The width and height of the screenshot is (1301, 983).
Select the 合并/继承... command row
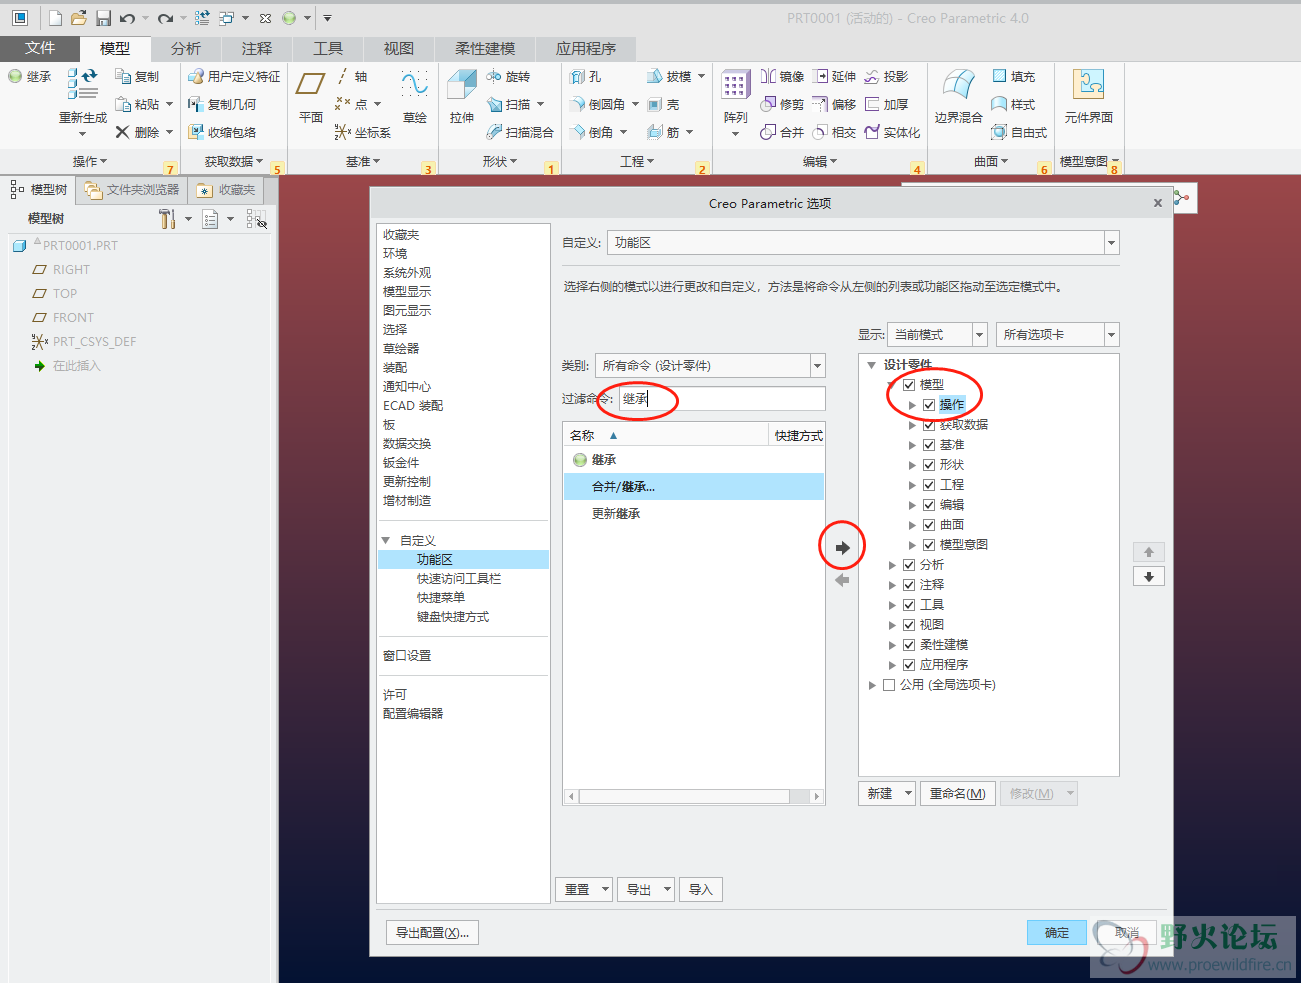[693, 487]
